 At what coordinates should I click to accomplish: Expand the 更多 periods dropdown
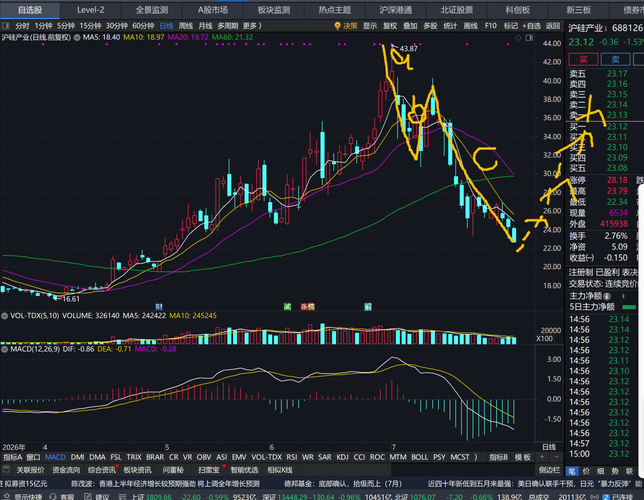tap(252, 26)
